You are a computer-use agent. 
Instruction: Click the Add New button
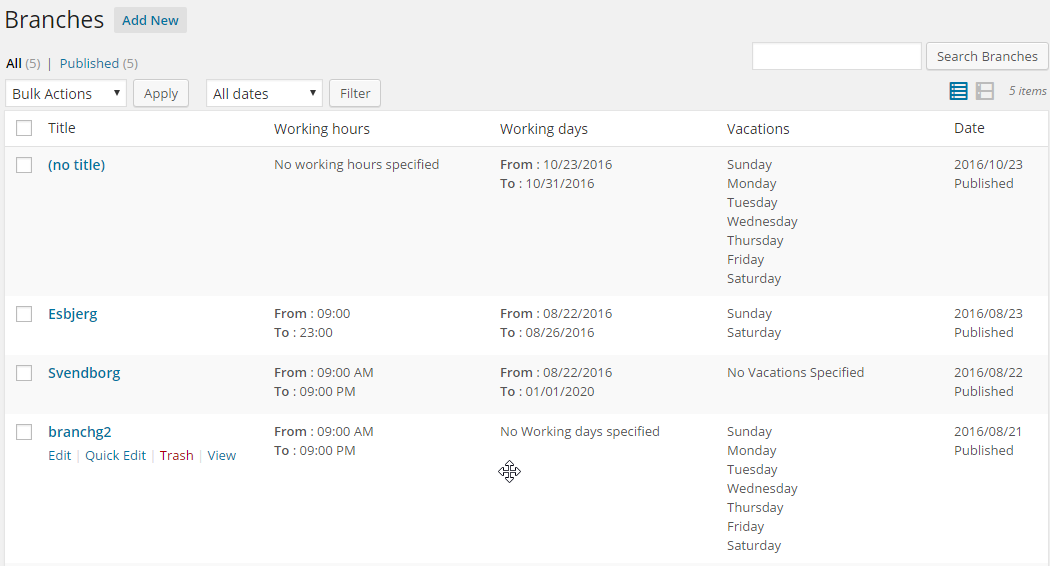tap(150, 20)
